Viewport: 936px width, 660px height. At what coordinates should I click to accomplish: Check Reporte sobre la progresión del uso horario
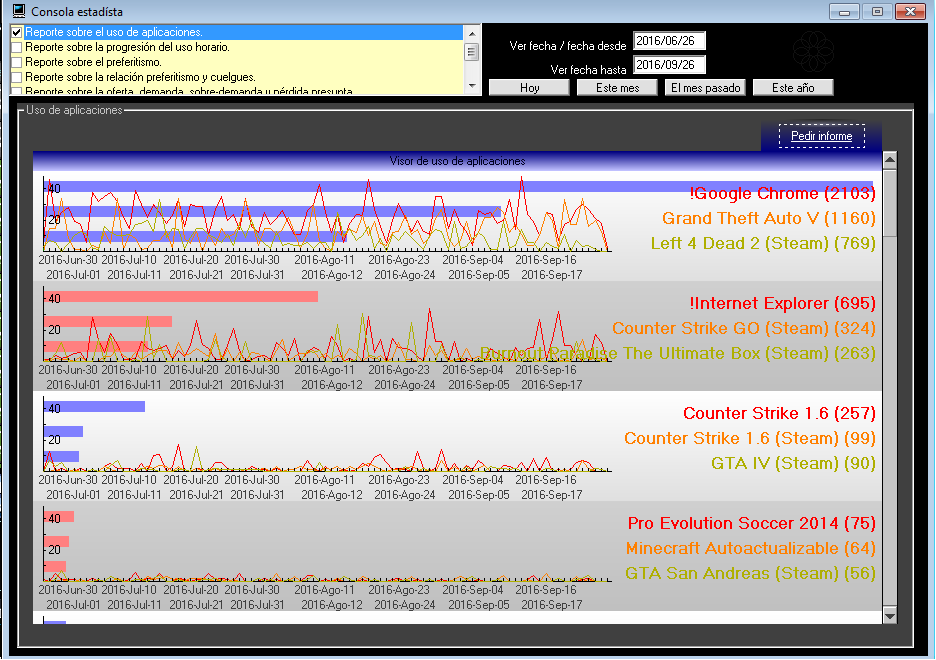point(17,47)
